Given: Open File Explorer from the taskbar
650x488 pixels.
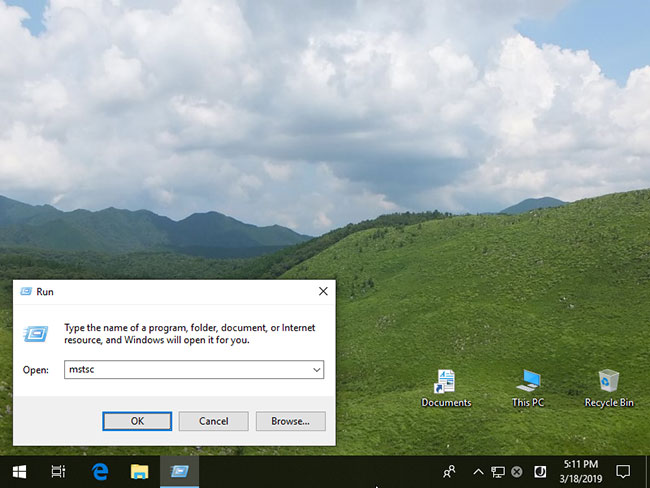Looking at the screenshot, I should pos(139,471).
